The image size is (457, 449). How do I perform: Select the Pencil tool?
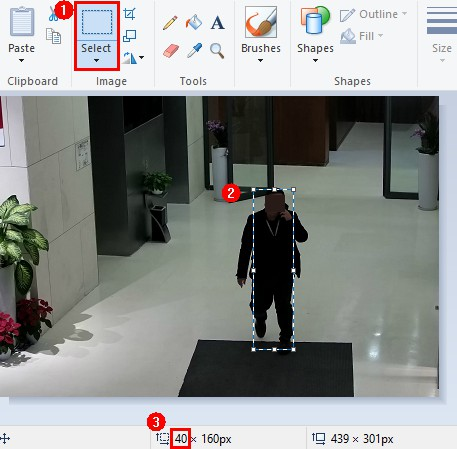pos(170,23)
